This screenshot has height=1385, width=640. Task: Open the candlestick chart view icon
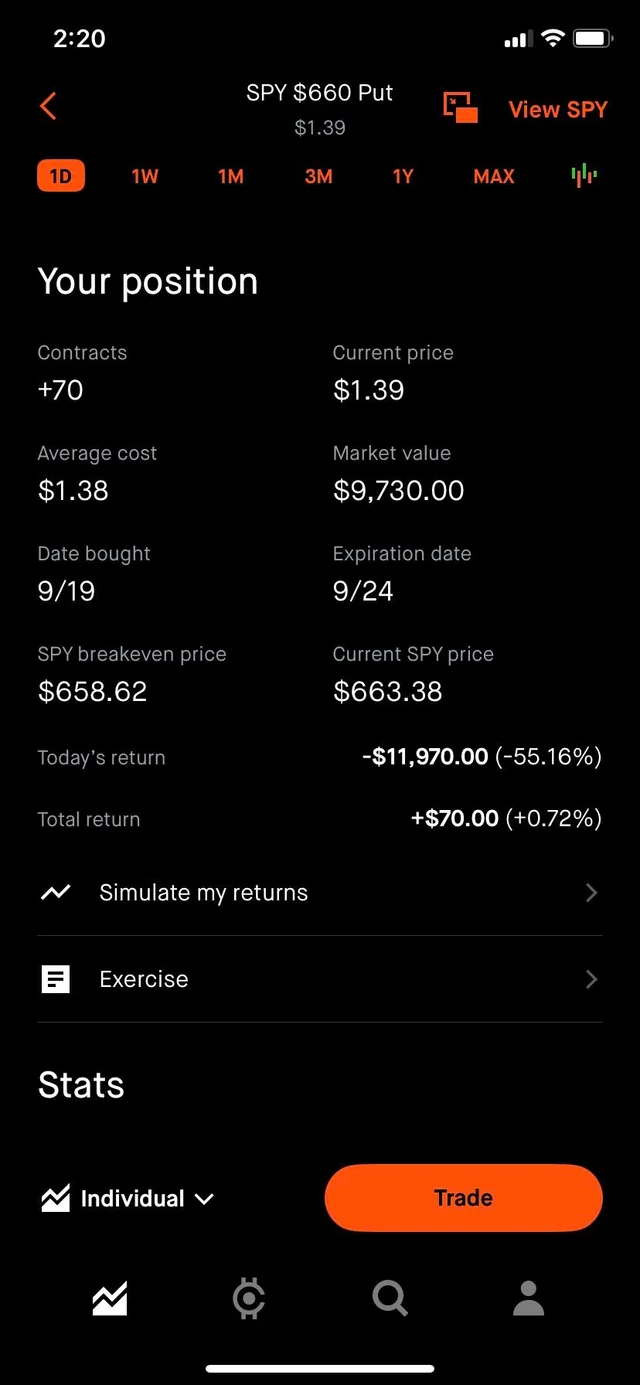584,176
